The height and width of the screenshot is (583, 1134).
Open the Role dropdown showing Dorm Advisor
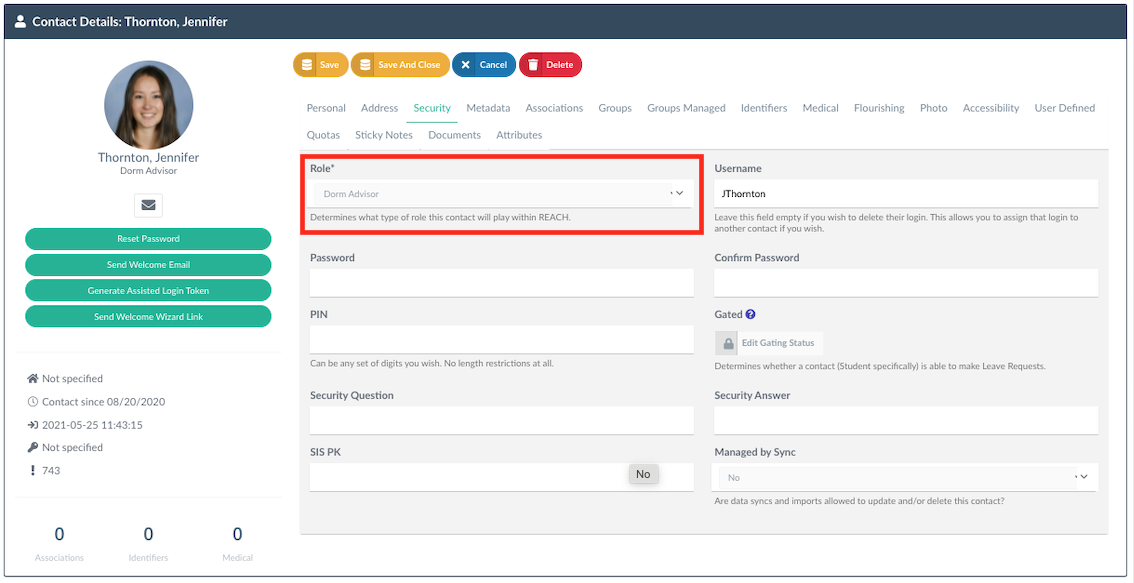(x=501, y=194)
